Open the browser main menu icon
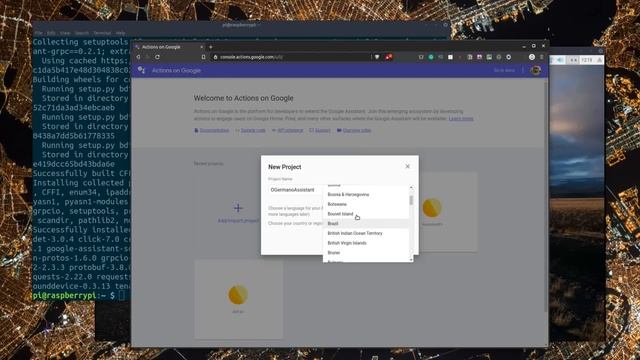Image resolution: width=640 pixels, height=360 pixels. tap(542, 57)
